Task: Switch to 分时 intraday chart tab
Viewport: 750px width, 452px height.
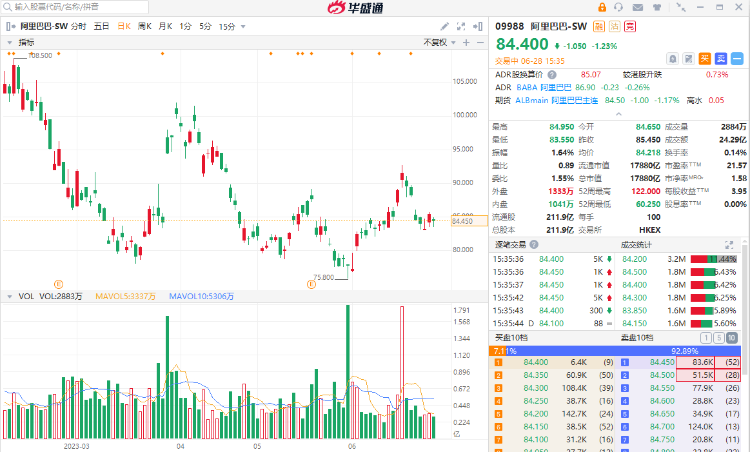Action: (x=78, y=26)
